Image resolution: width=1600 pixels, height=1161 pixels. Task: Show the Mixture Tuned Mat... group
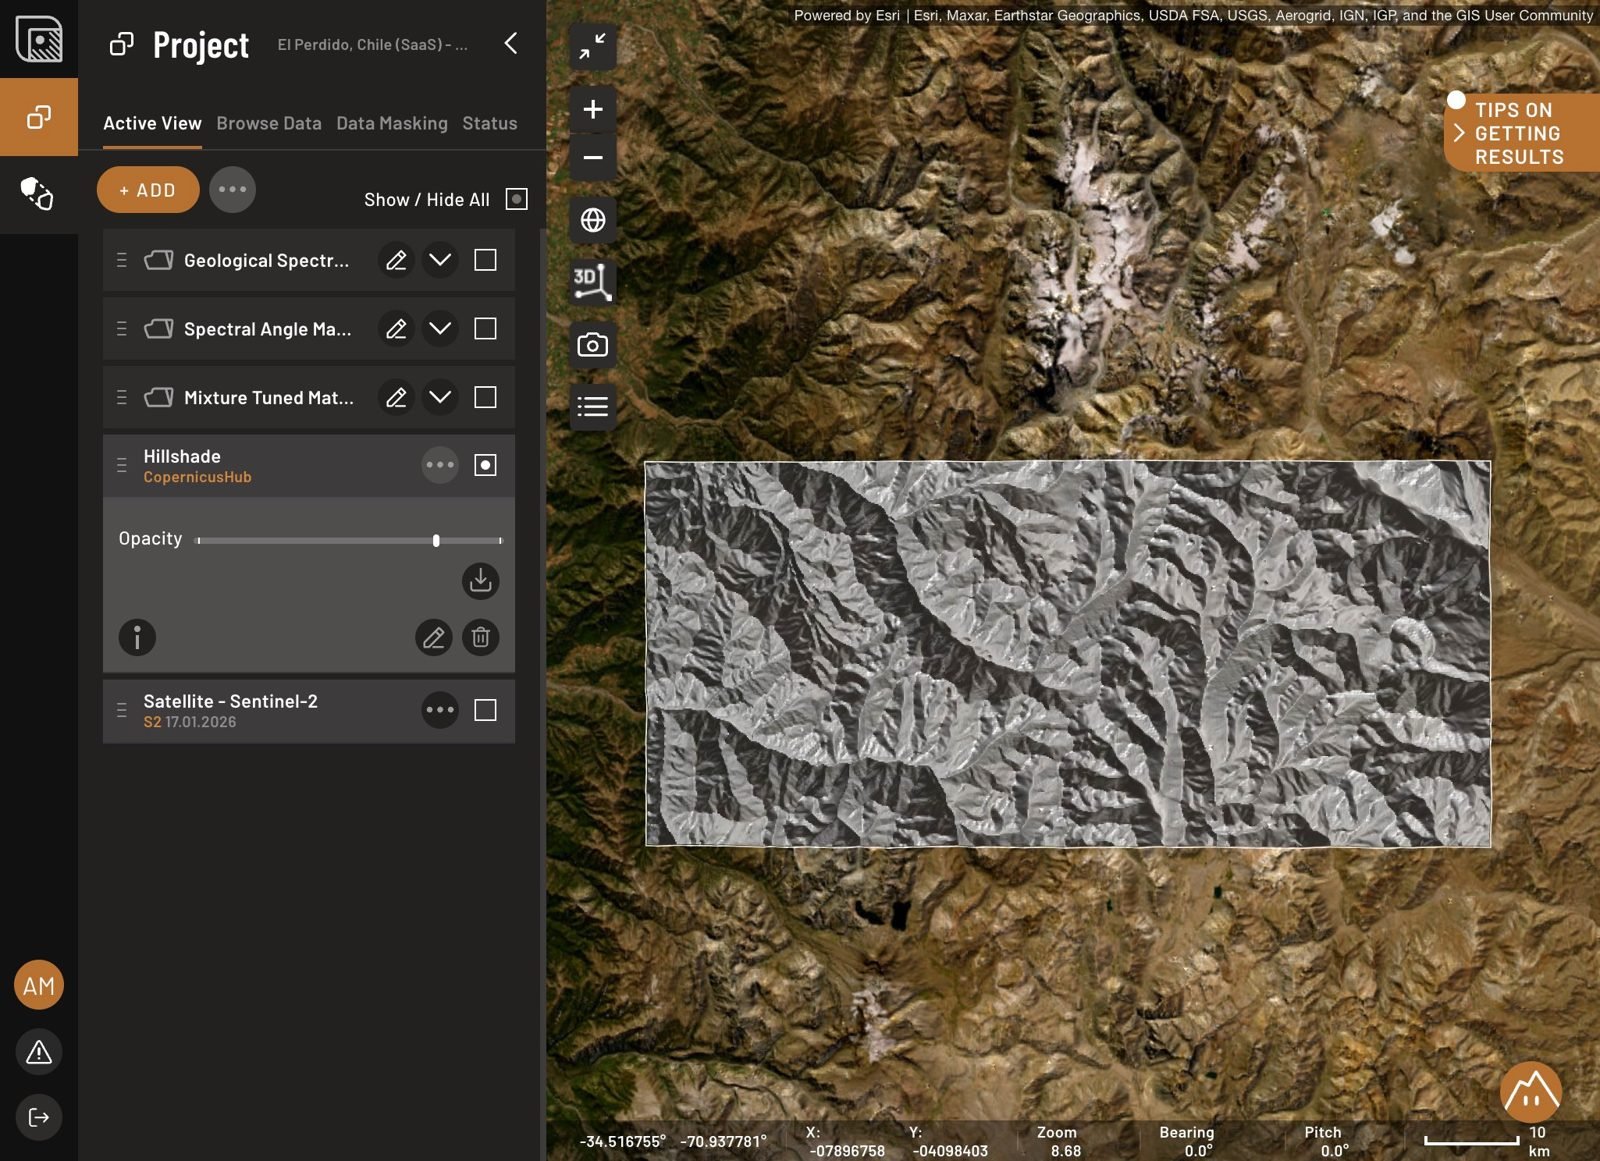[x=485, y=398]
